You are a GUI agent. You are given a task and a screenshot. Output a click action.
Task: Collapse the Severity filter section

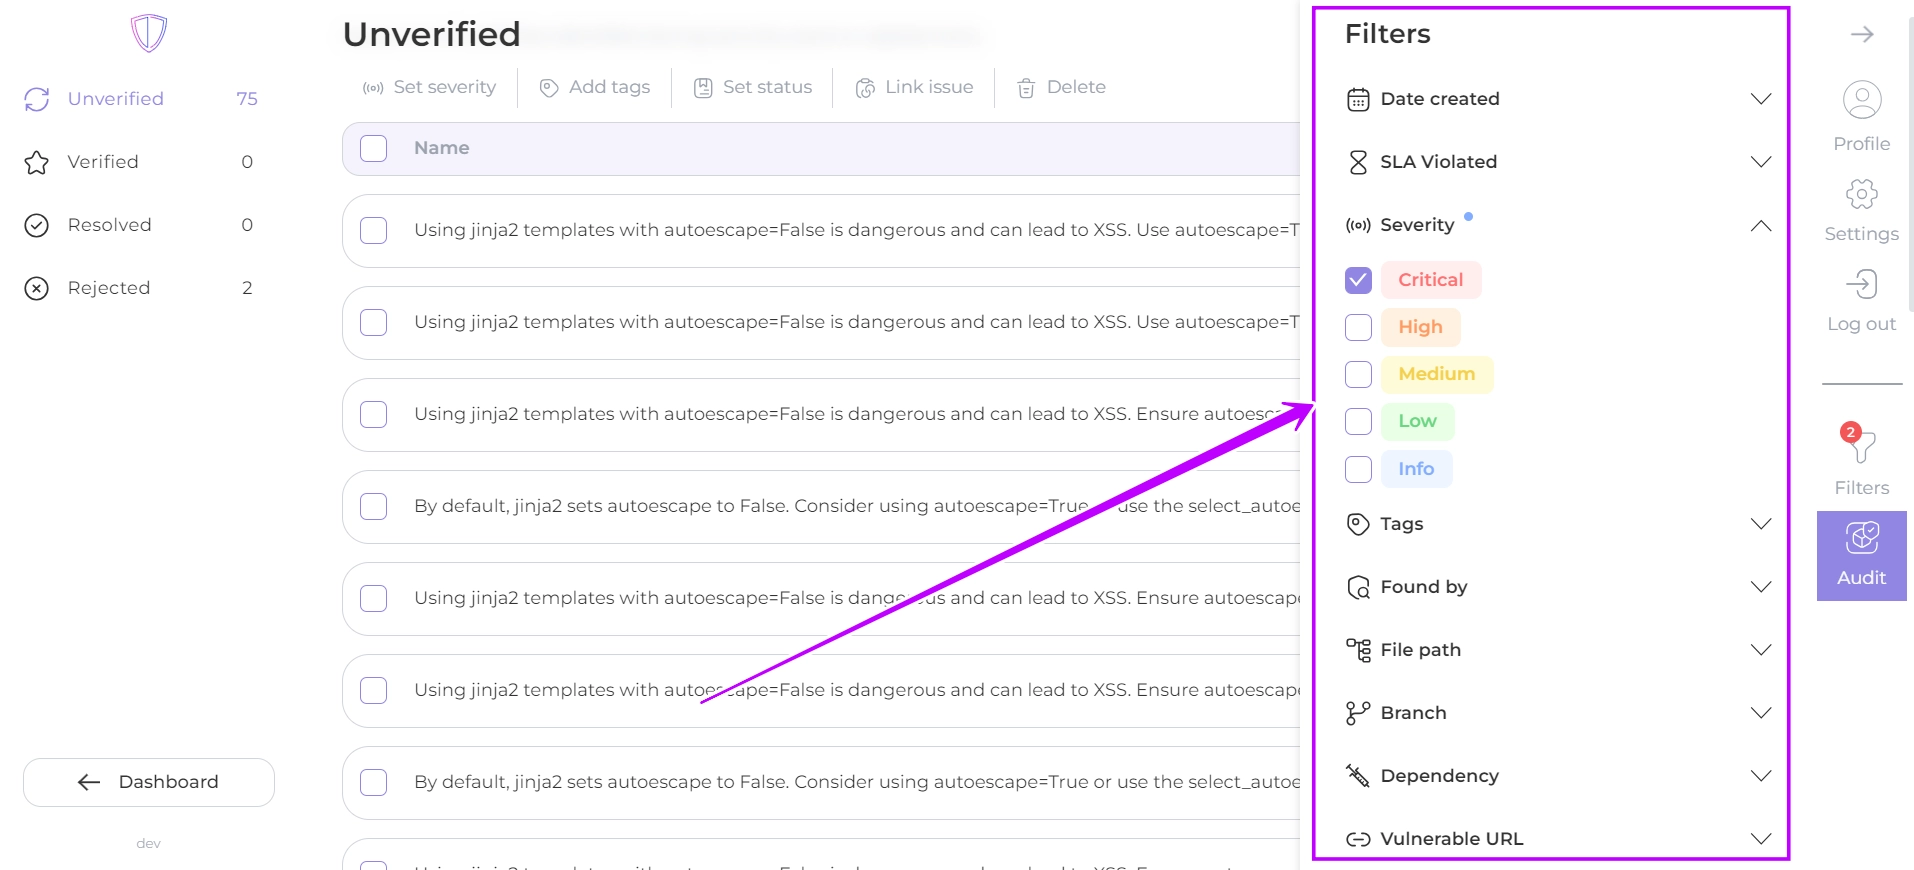[1760, 225]
